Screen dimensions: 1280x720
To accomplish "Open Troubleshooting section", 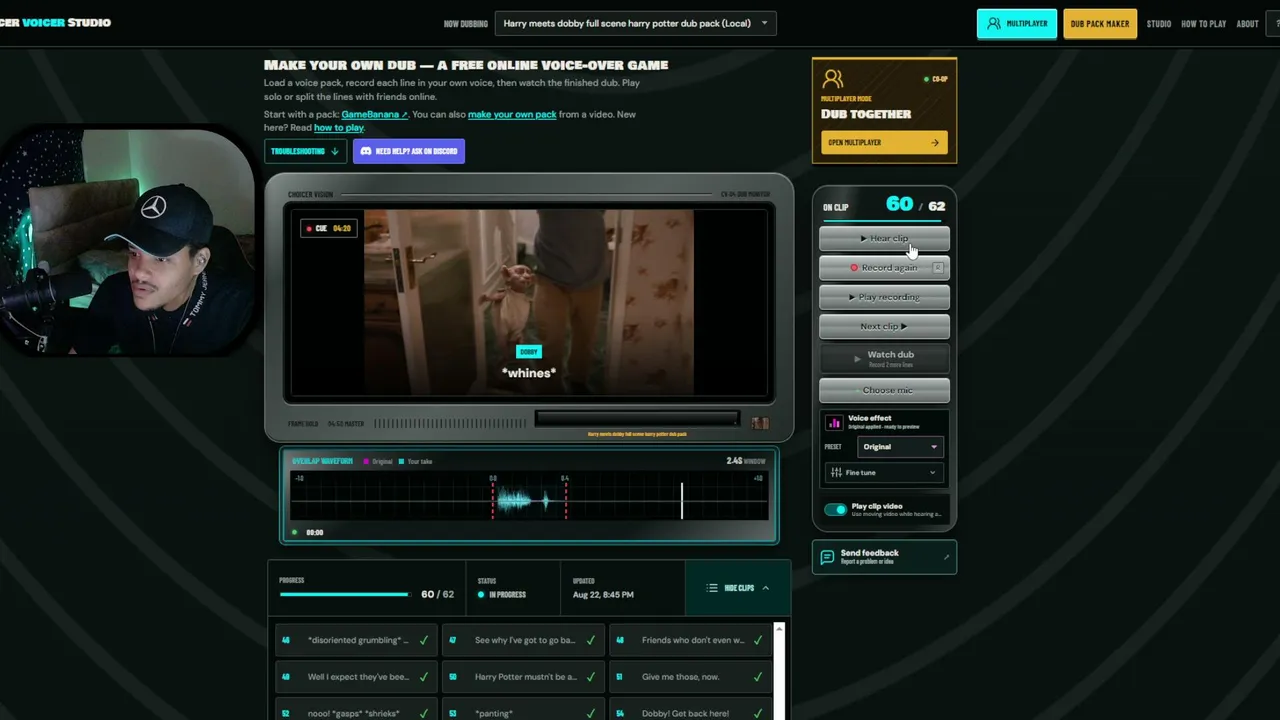I will tap(305, 151).
